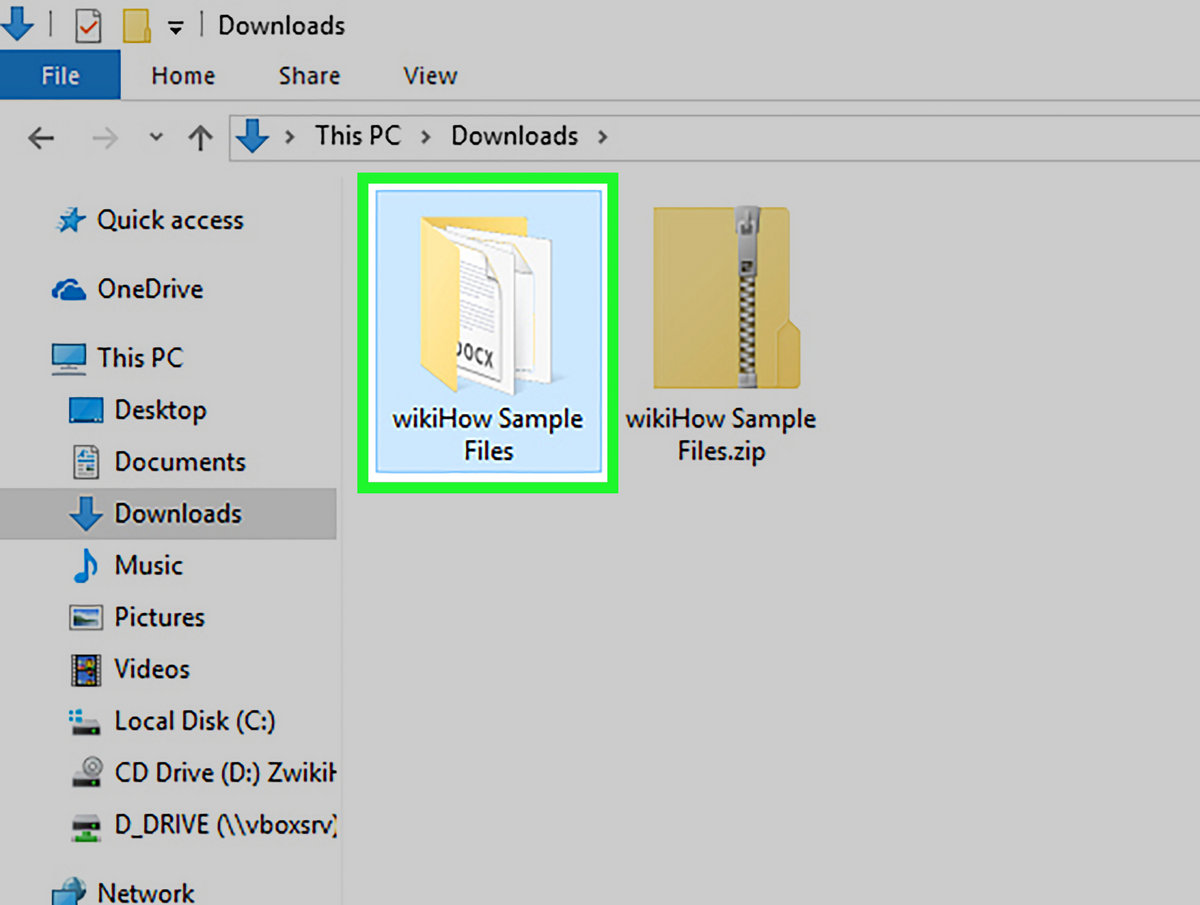
Task: Click the OneDrive cloud icon
Action: coord(69,291)
